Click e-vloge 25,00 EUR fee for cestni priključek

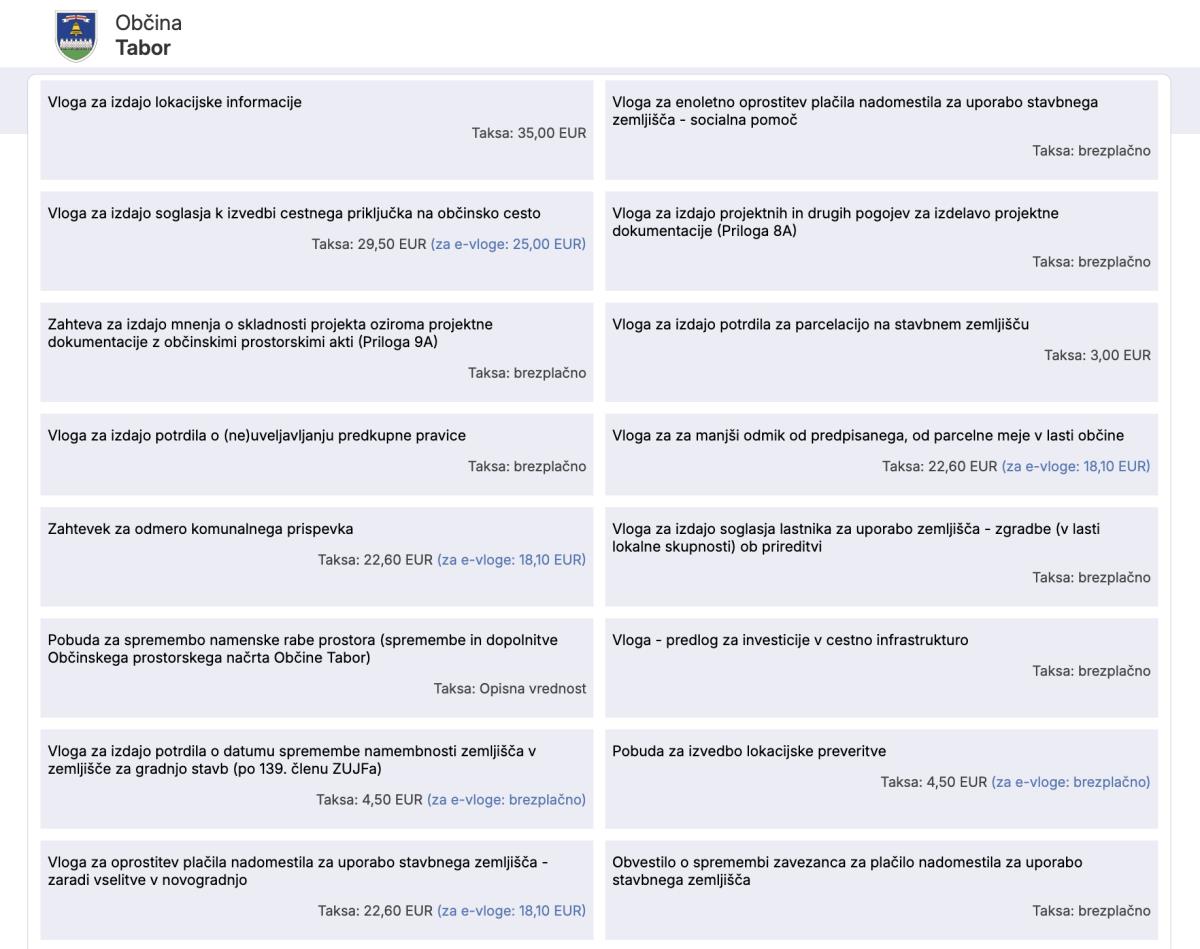pos(508,244)
